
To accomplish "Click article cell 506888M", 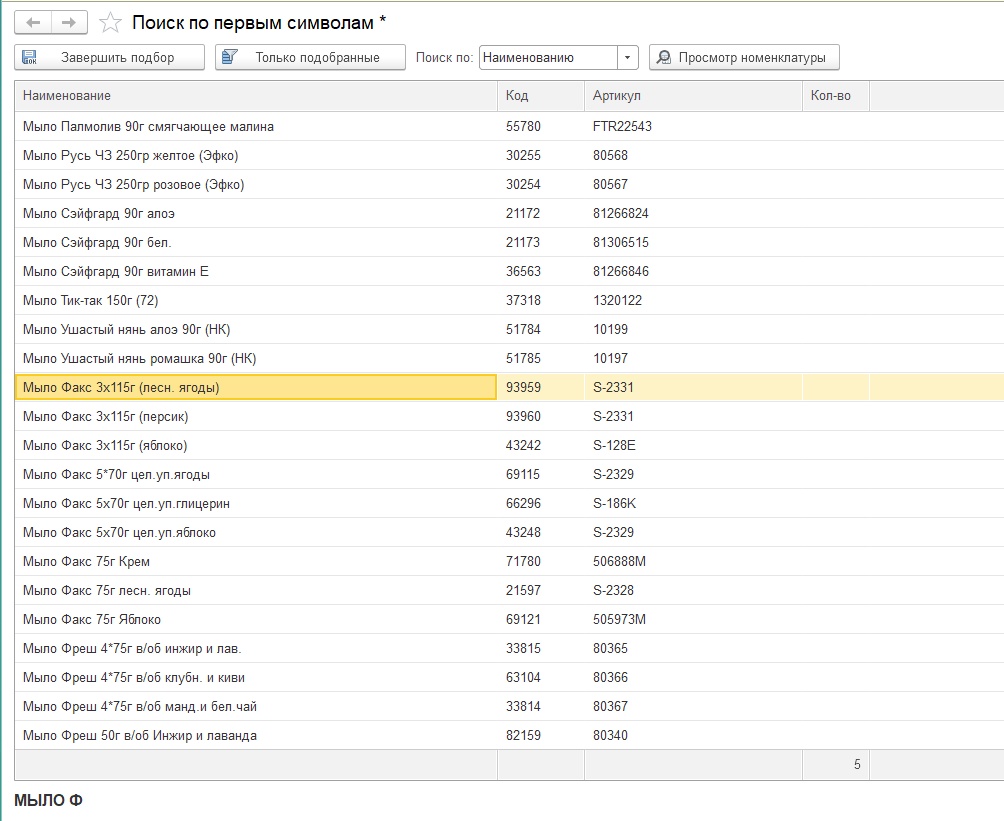I will click(693, 562).
